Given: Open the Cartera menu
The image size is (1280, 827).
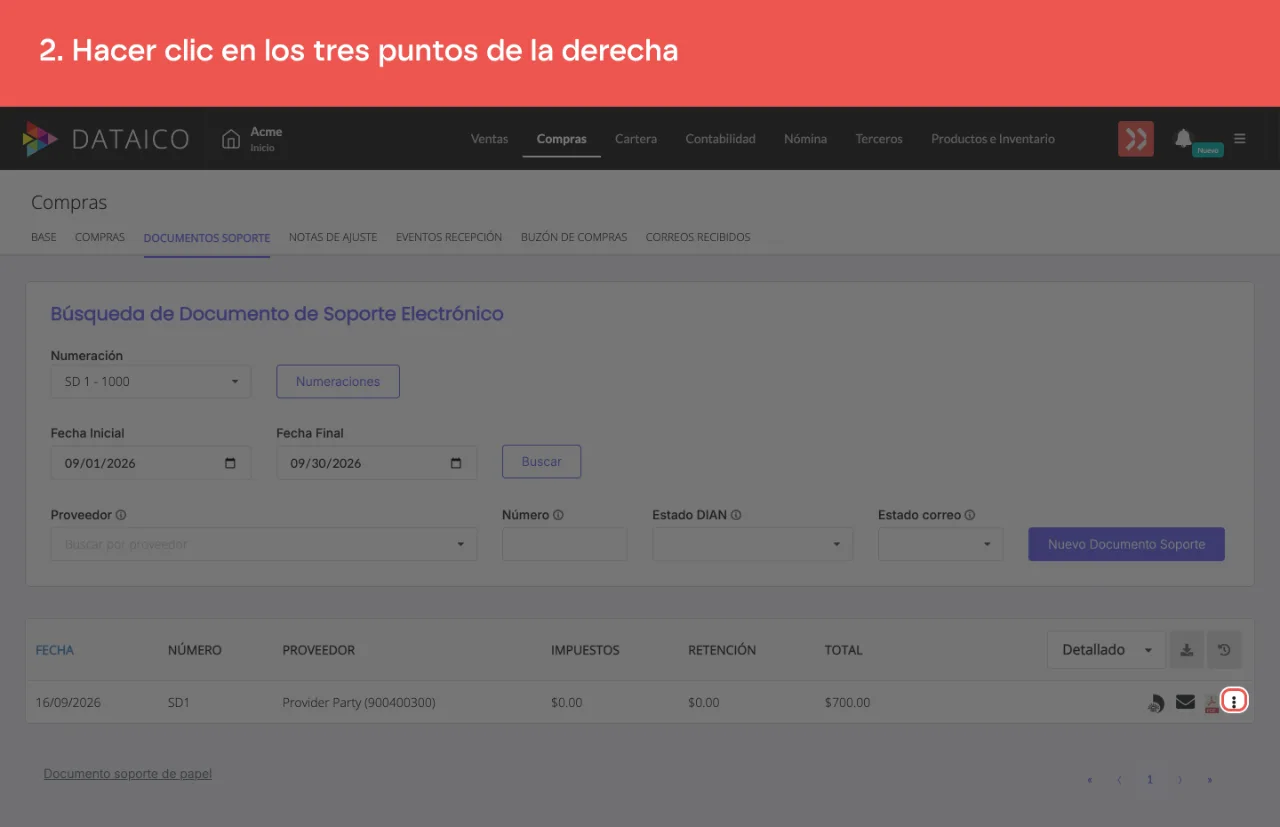Looking at the screenshot, I should point(636,139).
